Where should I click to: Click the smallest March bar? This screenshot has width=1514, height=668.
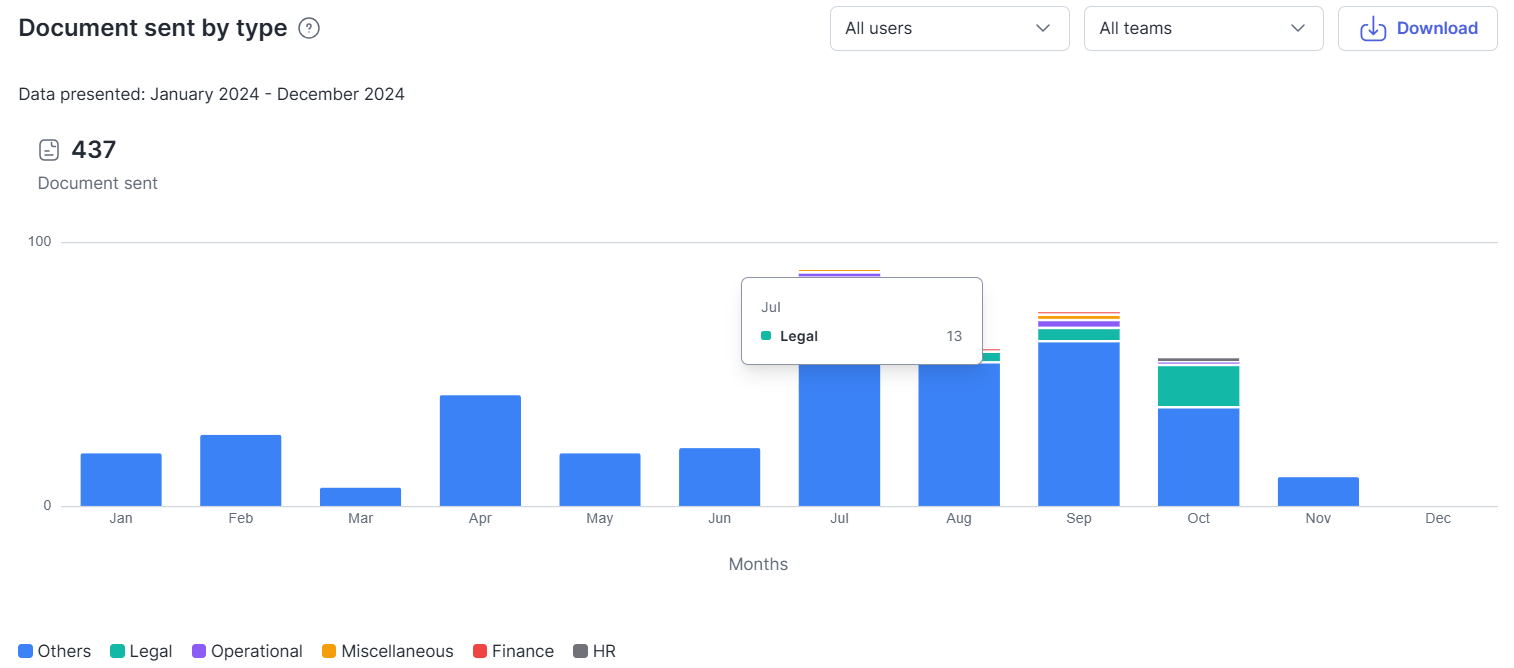click(360, 497)
